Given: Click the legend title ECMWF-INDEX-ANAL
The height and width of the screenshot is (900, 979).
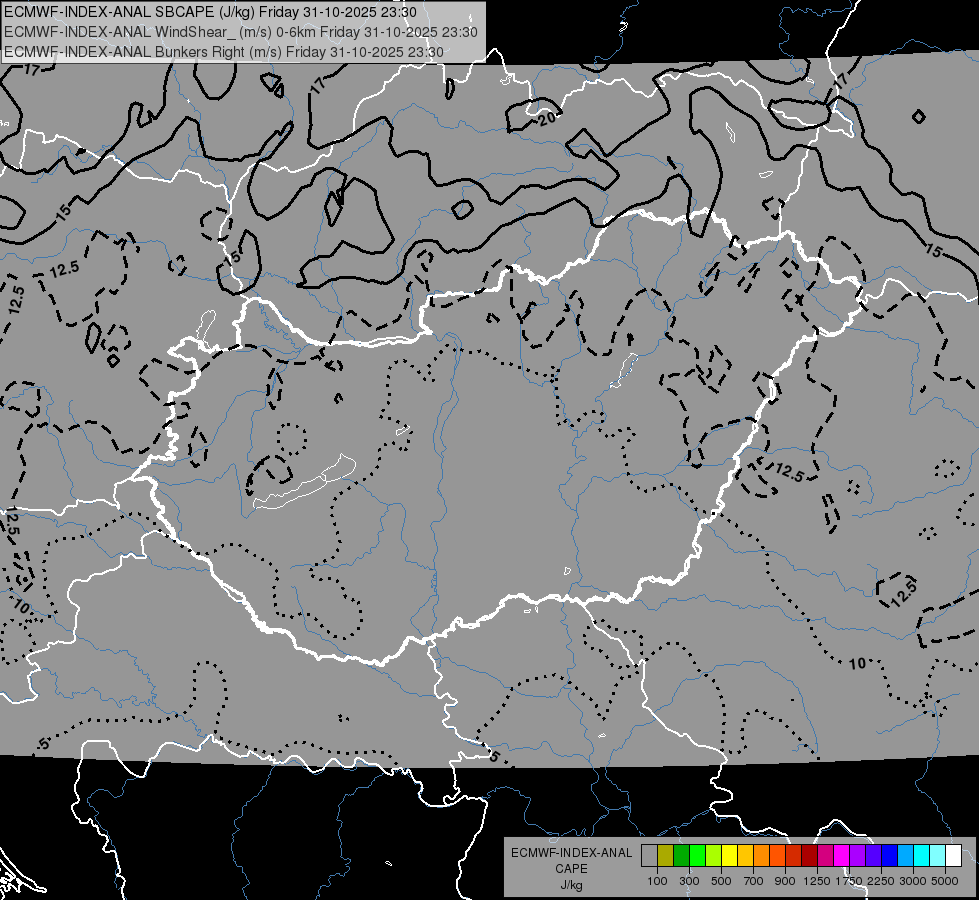Looking at the screenshot, I should 571,853.
